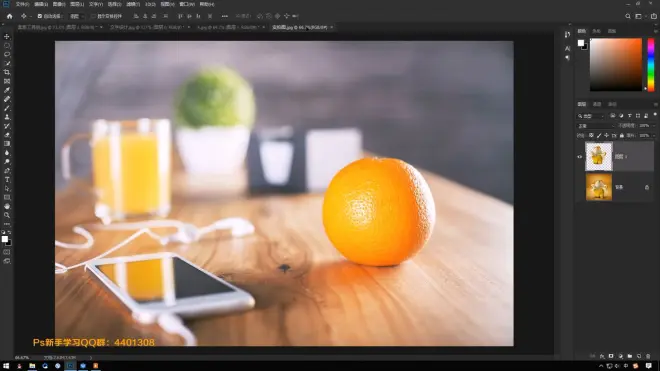Select the Dodge tool
660x371 pixels.
pos(7,162)
